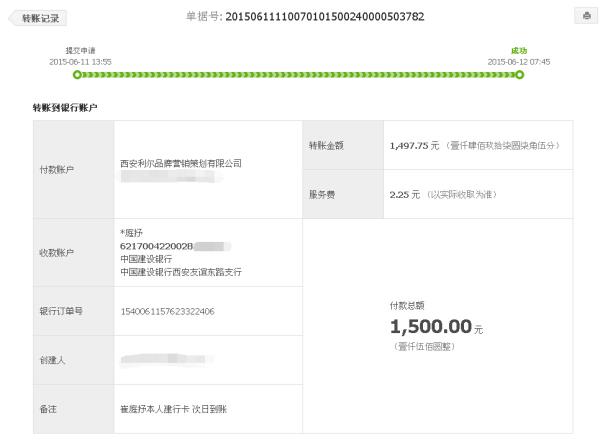Select the 备注 remark text
This screenshot has width=600, height=441.
point(173,409)
